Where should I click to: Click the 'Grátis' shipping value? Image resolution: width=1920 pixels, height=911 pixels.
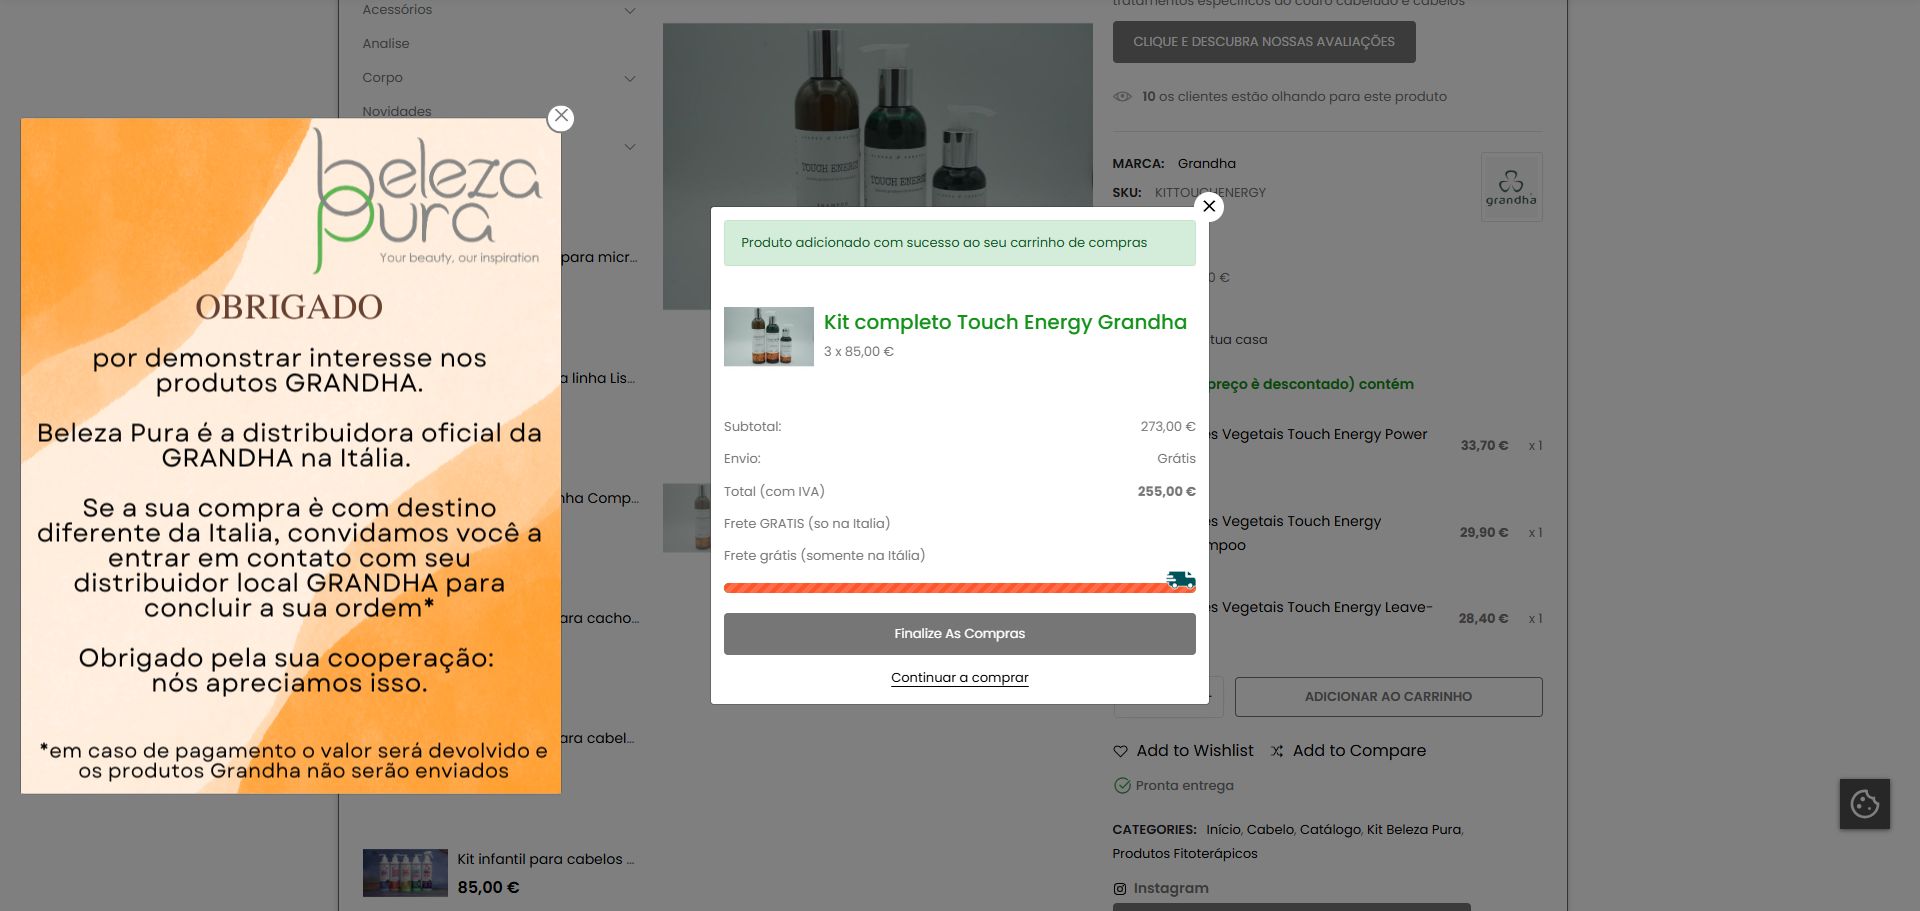1176,459
